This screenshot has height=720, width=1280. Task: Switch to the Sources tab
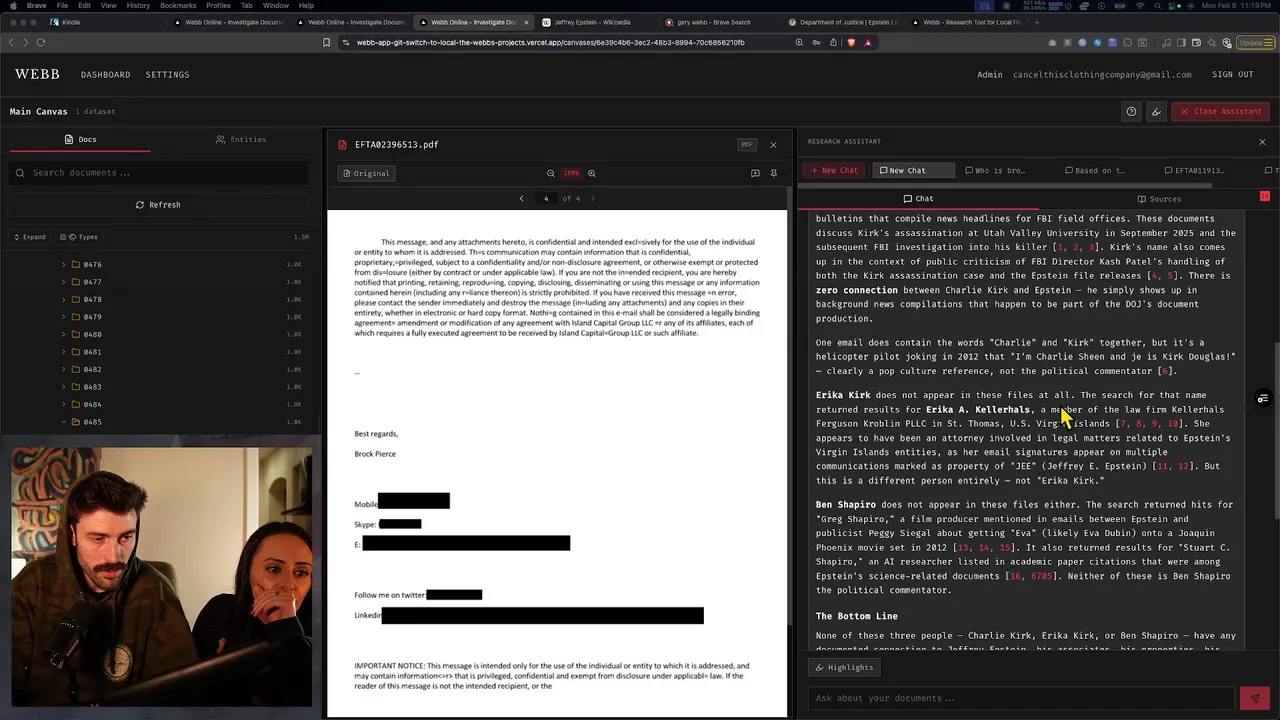click(1158, 199)
